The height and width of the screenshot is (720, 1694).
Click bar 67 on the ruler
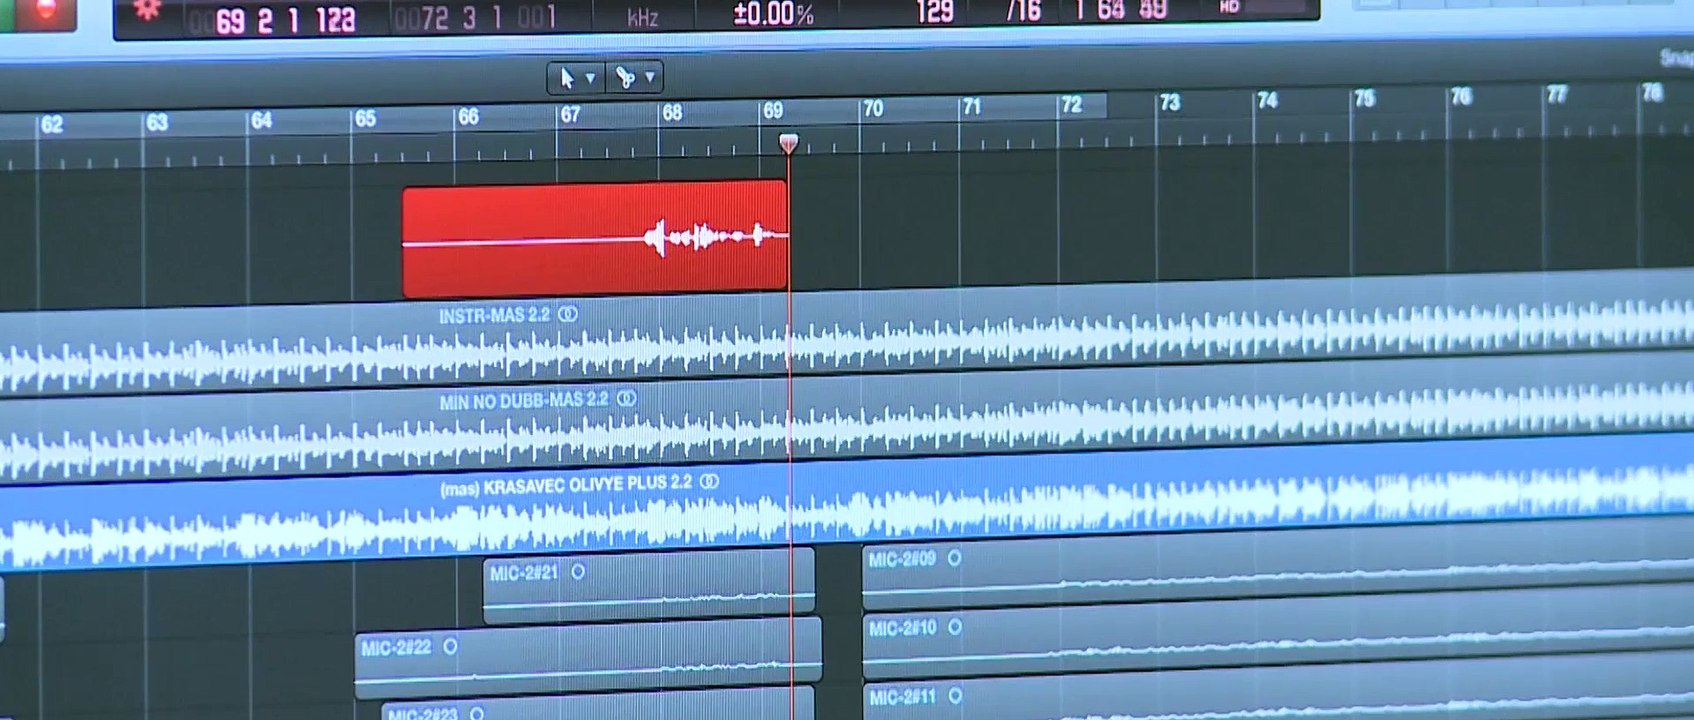click(x=570, y=115)
